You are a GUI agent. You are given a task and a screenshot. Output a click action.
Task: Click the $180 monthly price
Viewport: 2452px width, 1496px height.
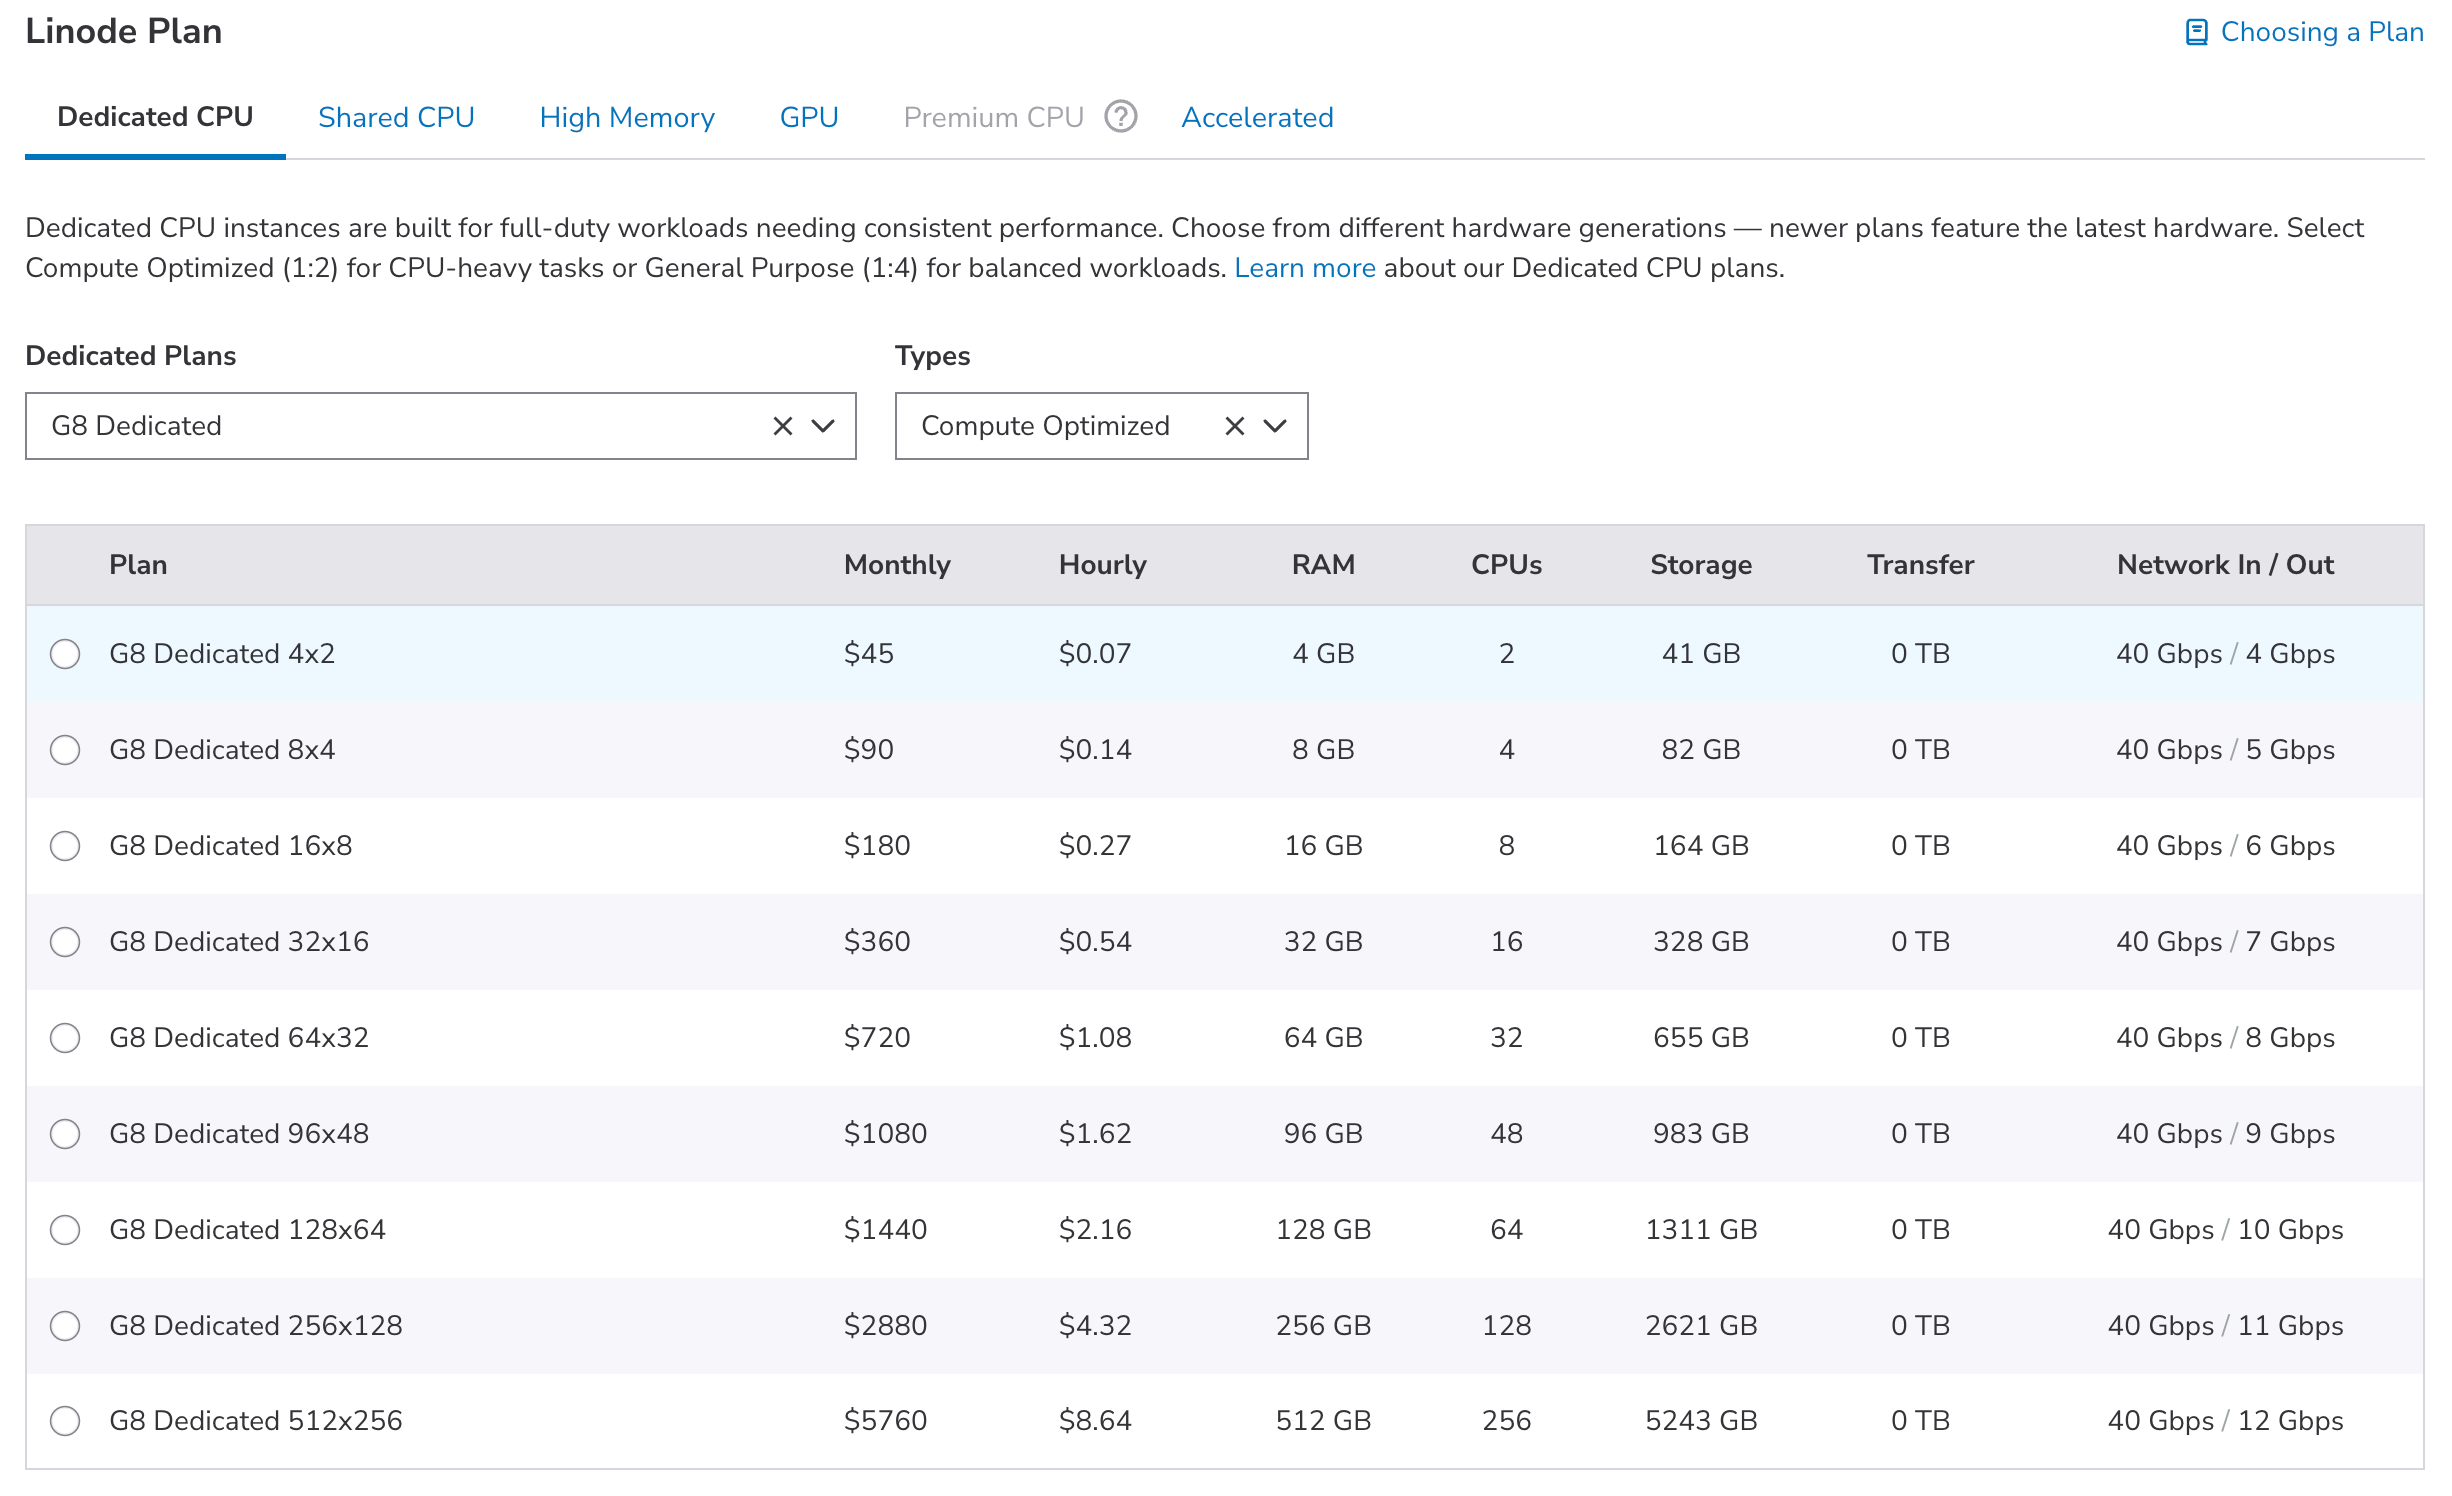tap(877, 846)
